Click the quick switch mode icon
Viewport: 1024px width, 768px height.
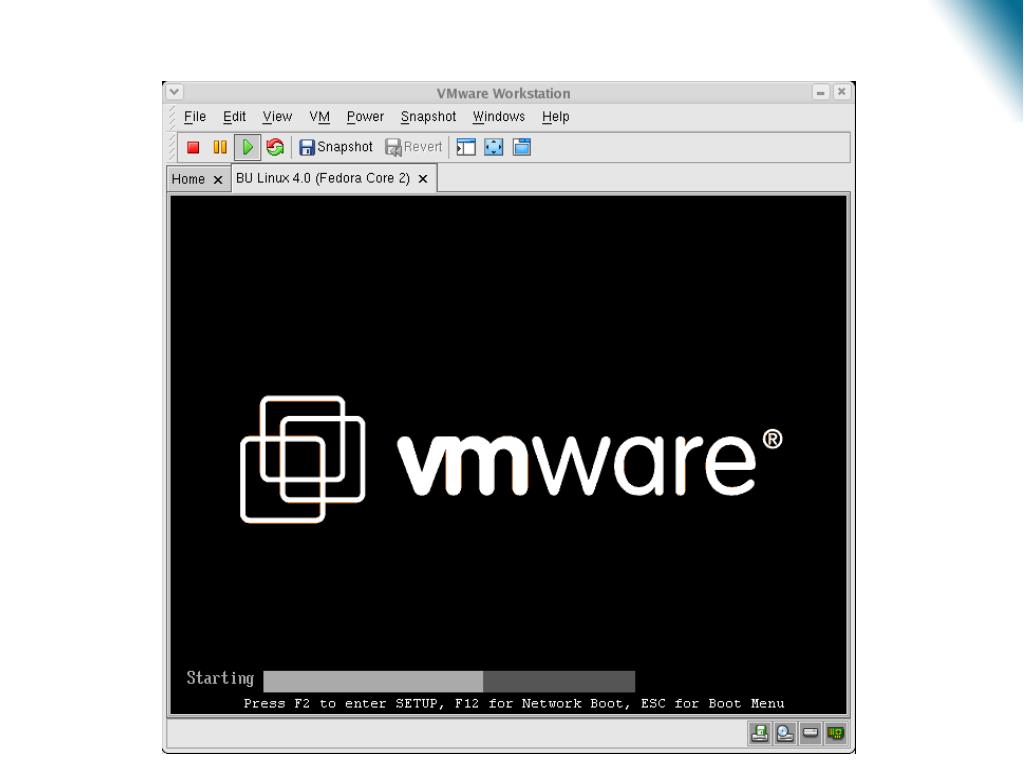click(x=522, y=148)
